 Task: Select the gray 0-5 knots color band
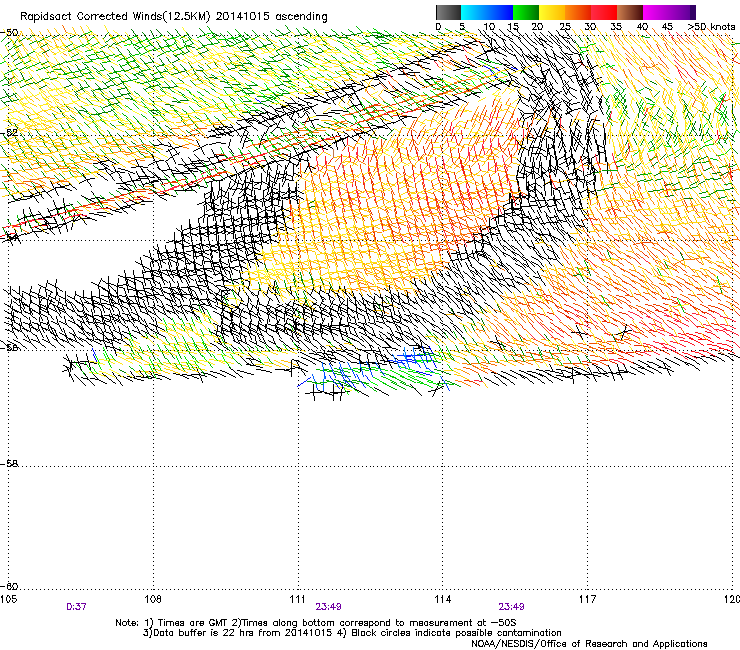coord(448,12)
